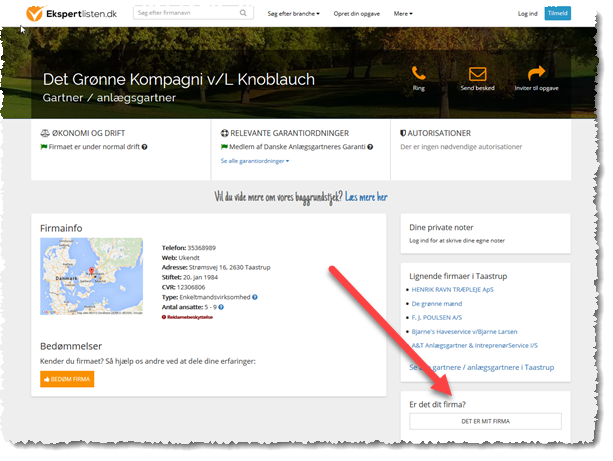The height and width of the screenshot is (461, 613).
Task: Open the Søg efter branche dropdown
Action: [x=294, y=14]
